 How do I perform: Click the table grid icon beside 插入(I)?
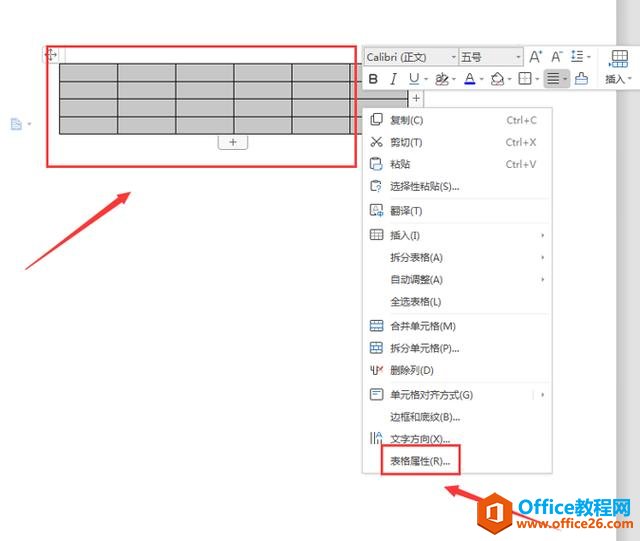pyautogui.click(x=376, y=235)
